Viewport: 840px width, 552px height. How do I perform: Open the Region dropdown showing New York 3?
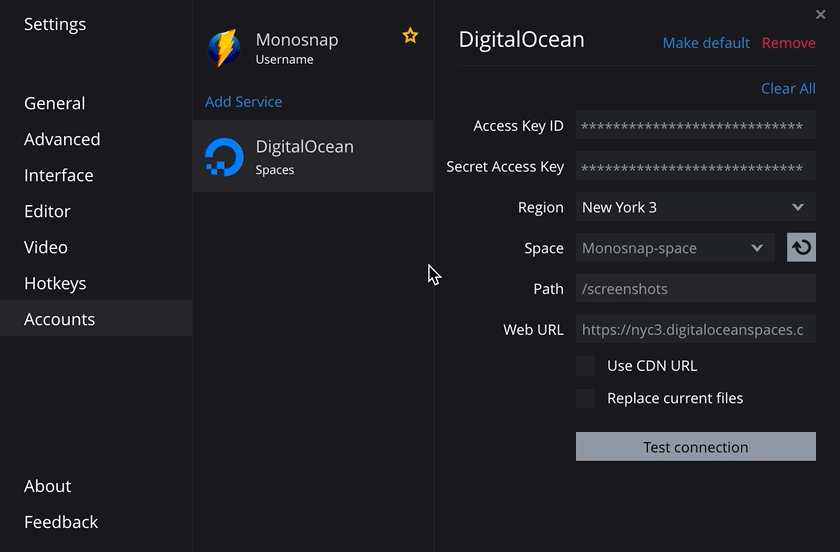[695, 207]
